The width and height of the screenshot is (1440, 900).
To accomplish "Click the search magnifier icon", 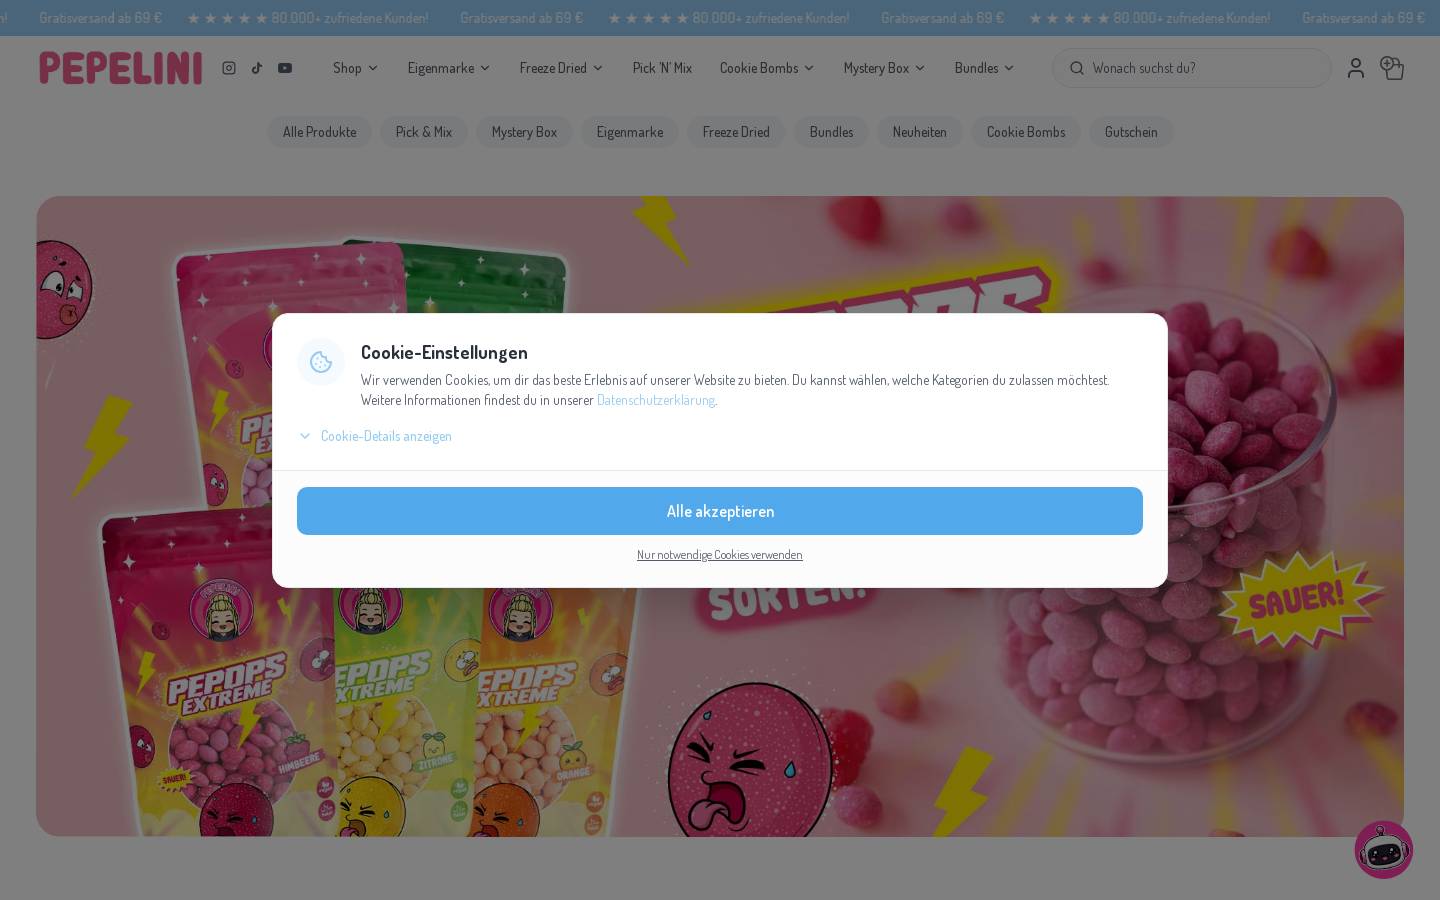I will [x=1077, y=68].
